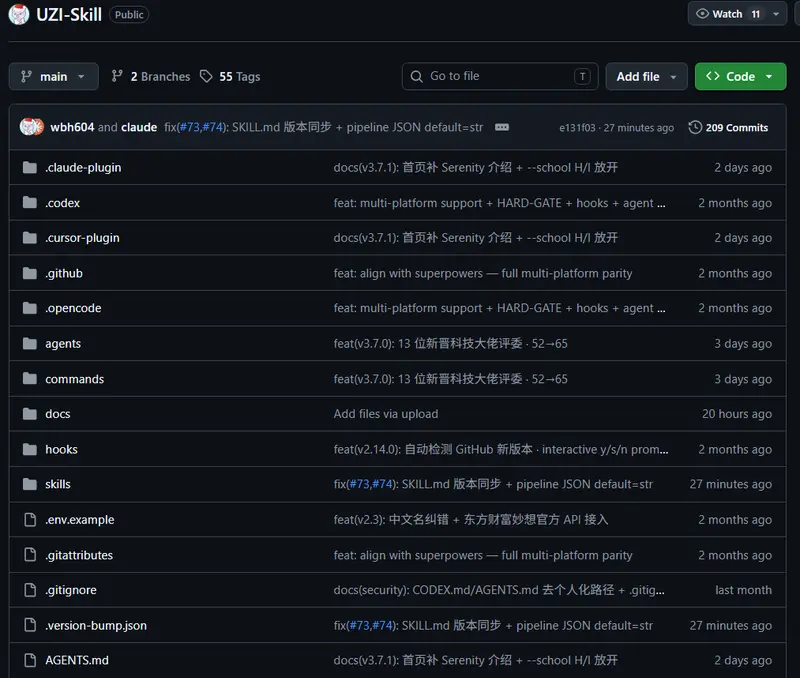The width and height of the screenshot is (800, 678).
Task: Open the skills folder icon
Action: (x=30, y=484)
